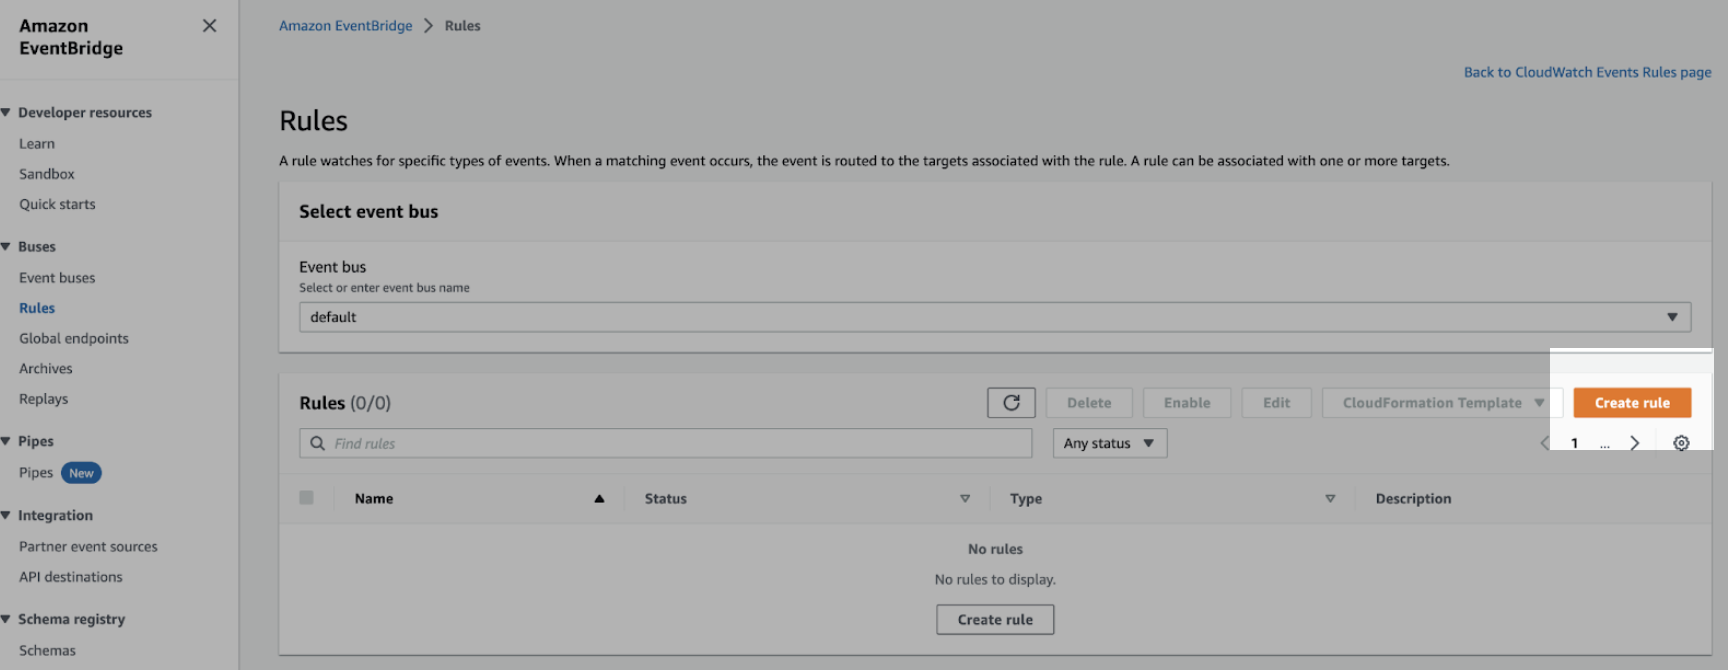Open Replays in the sidebar

44,398
